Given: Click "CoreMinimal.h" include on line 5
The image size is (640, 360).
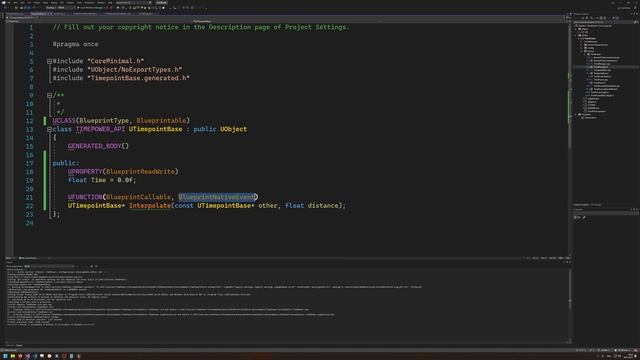Looking at the screenshot, I should click(116, 61).
